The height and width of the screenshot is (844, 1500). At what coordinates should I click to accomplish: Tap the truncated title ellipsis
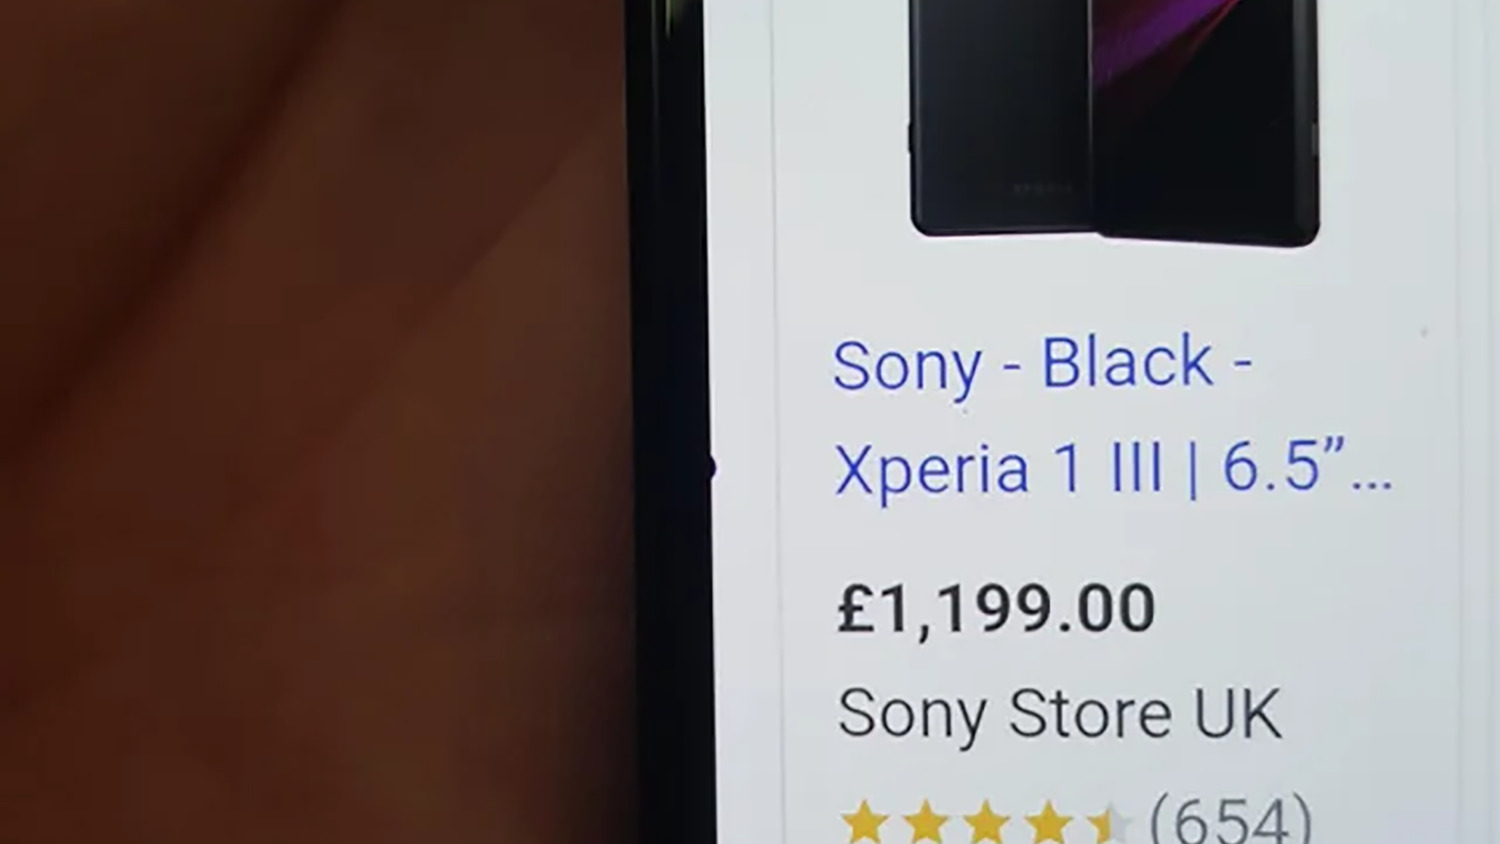coord(1372,486)
